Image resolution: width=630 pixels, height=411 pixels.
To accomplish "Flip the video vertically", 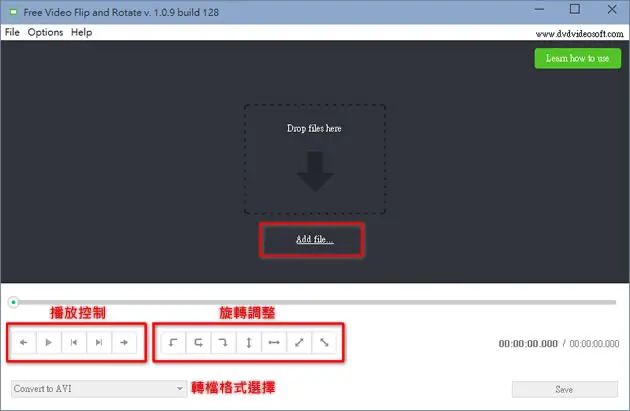I will (249, 342).
